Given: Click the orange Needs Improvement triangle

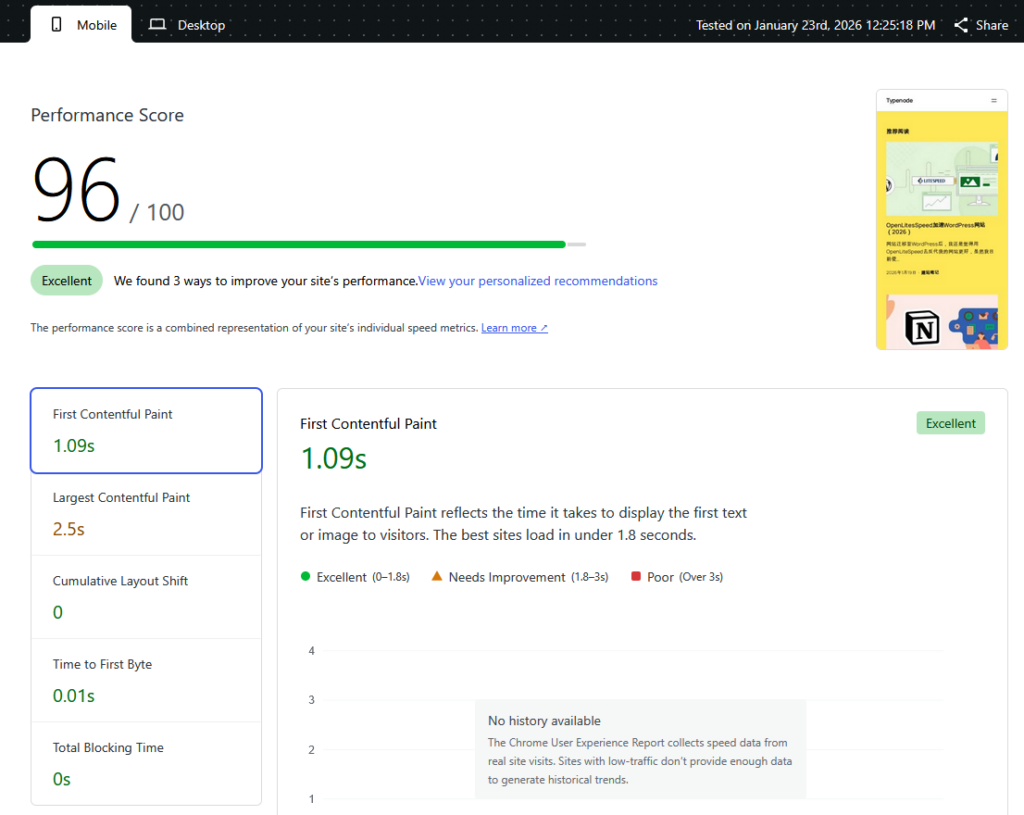Looking at the screenshot, I should (437, 577).
